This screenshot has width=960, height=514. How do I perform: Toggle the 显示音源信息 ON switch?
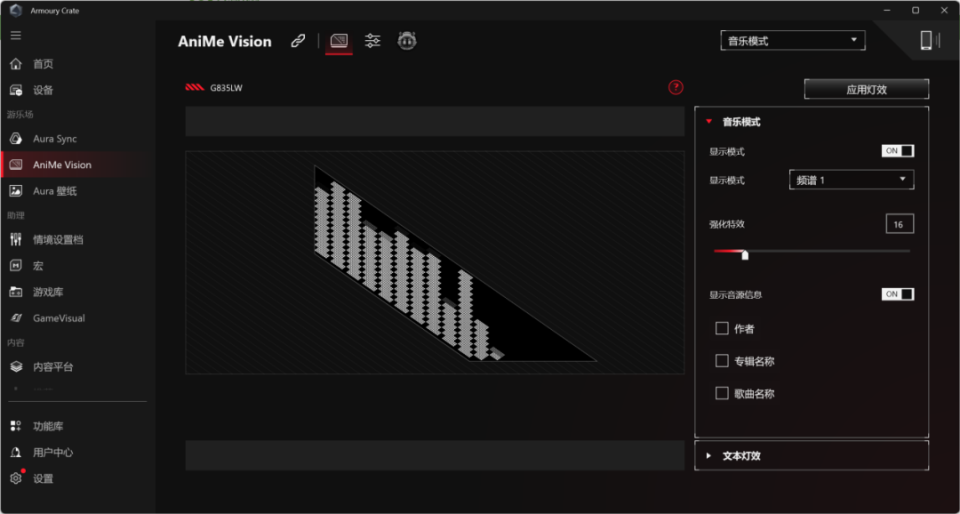(x=898, y=294)
